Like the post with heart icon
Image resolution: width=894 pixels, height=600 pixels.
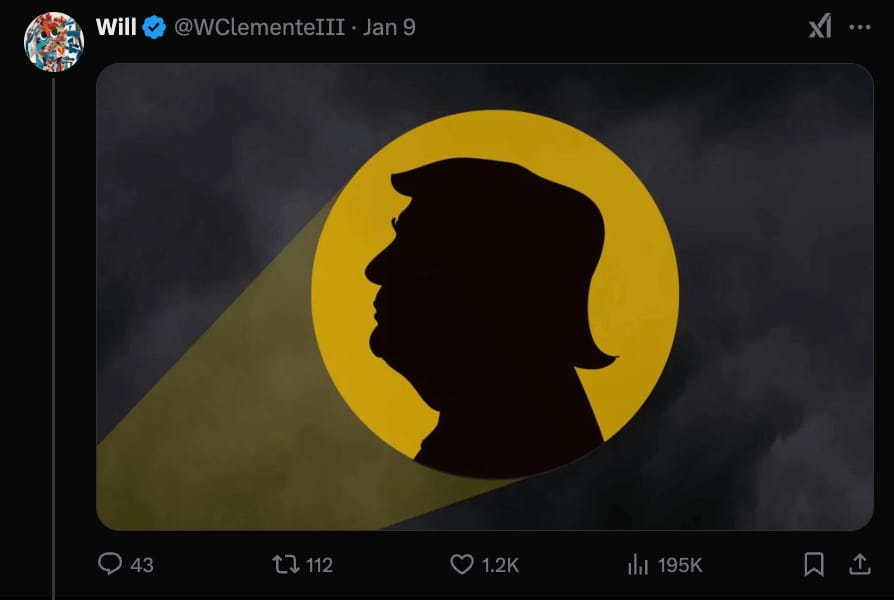pos(462,564)
